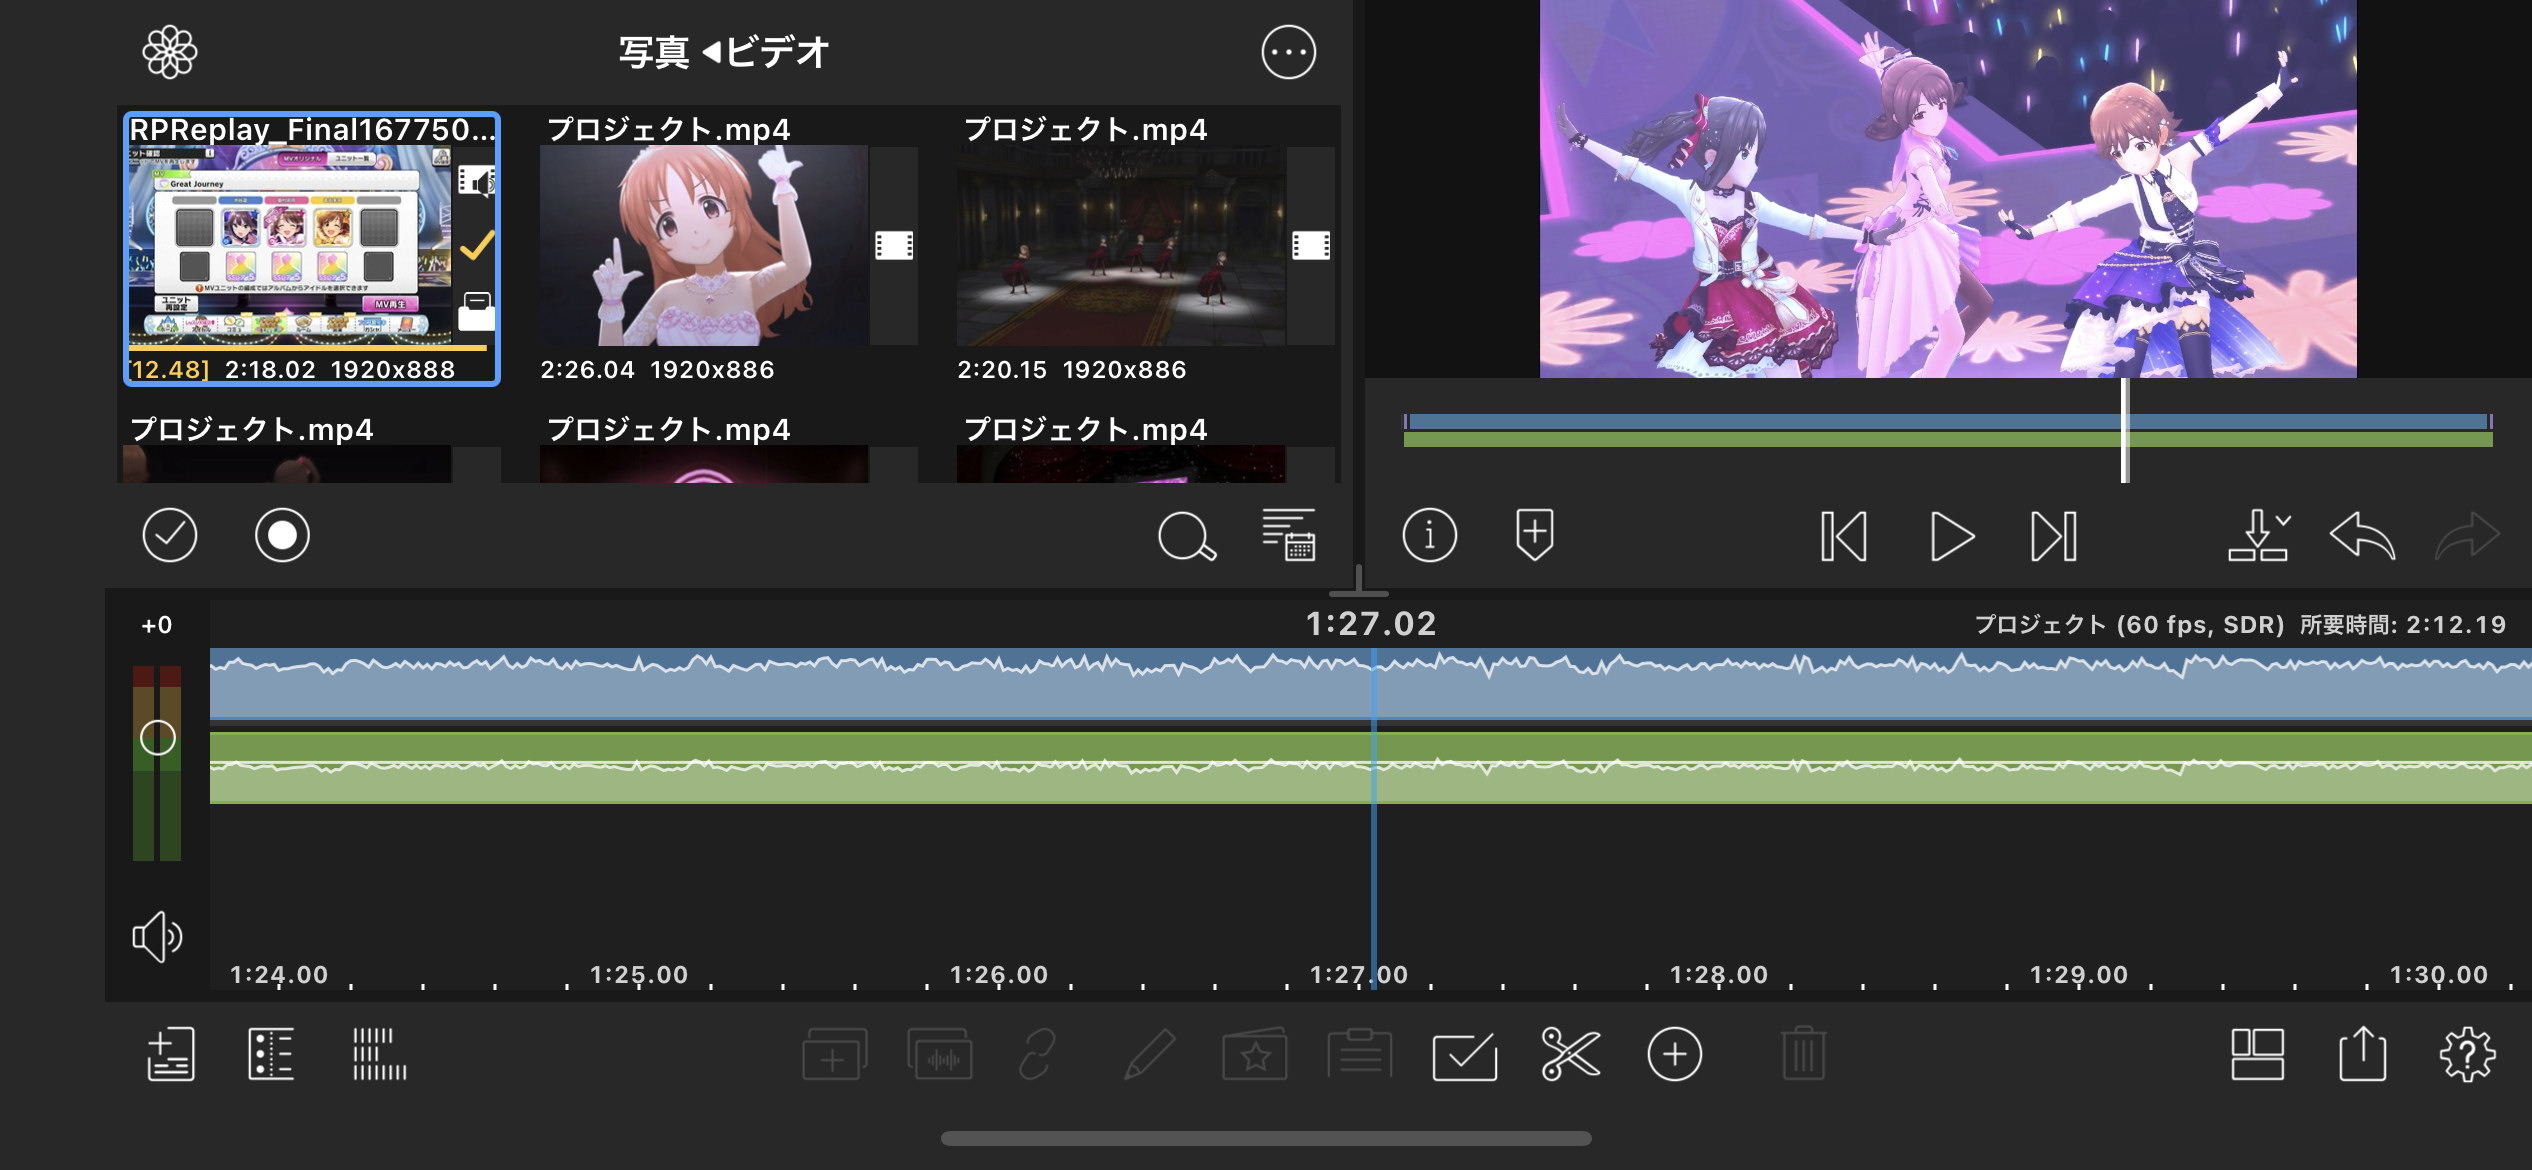The height and width of the screenshot is (1170, 2532).
Task: Open the sort list calendar icon
Action: tap(1289, 535)
